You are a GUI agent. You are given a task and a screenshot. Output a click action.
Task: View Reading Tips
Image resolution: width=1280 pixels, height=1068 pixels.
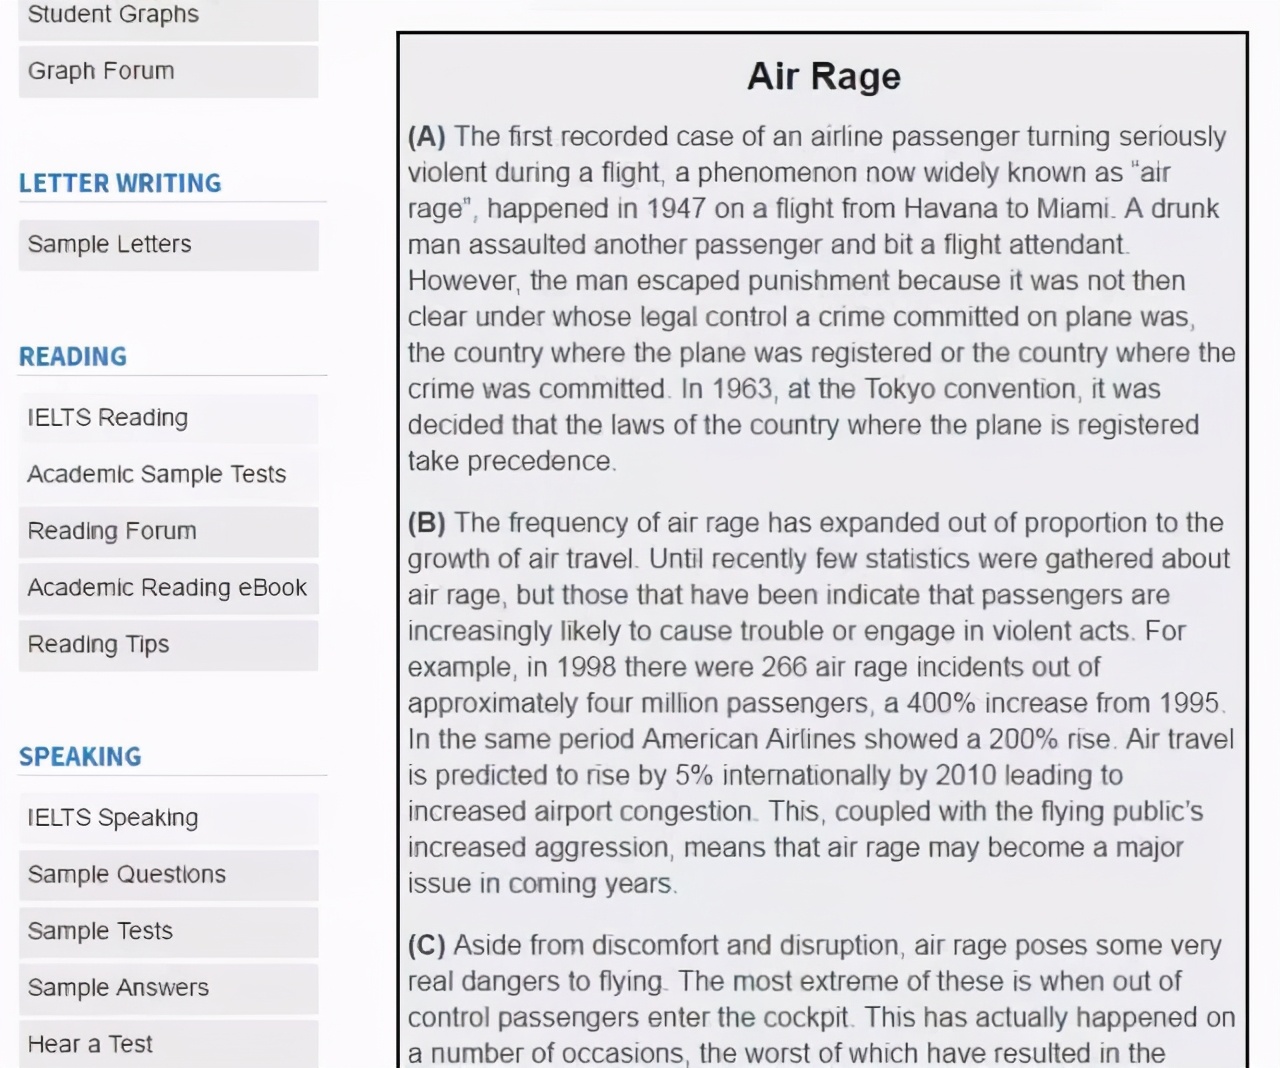[x=168, y=645]
